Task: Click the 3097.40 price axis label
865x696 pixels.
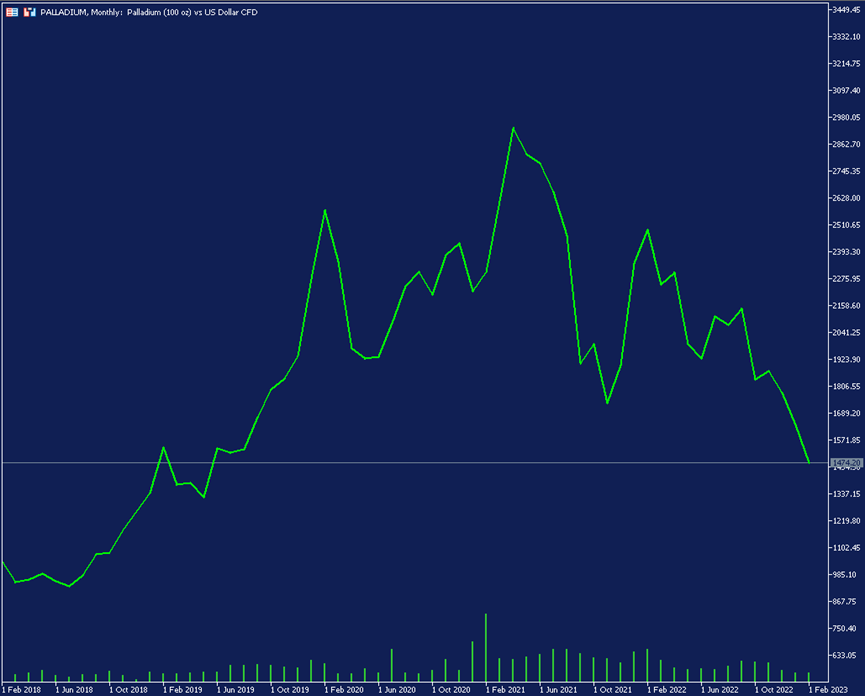Action: [x=846, y=90]
